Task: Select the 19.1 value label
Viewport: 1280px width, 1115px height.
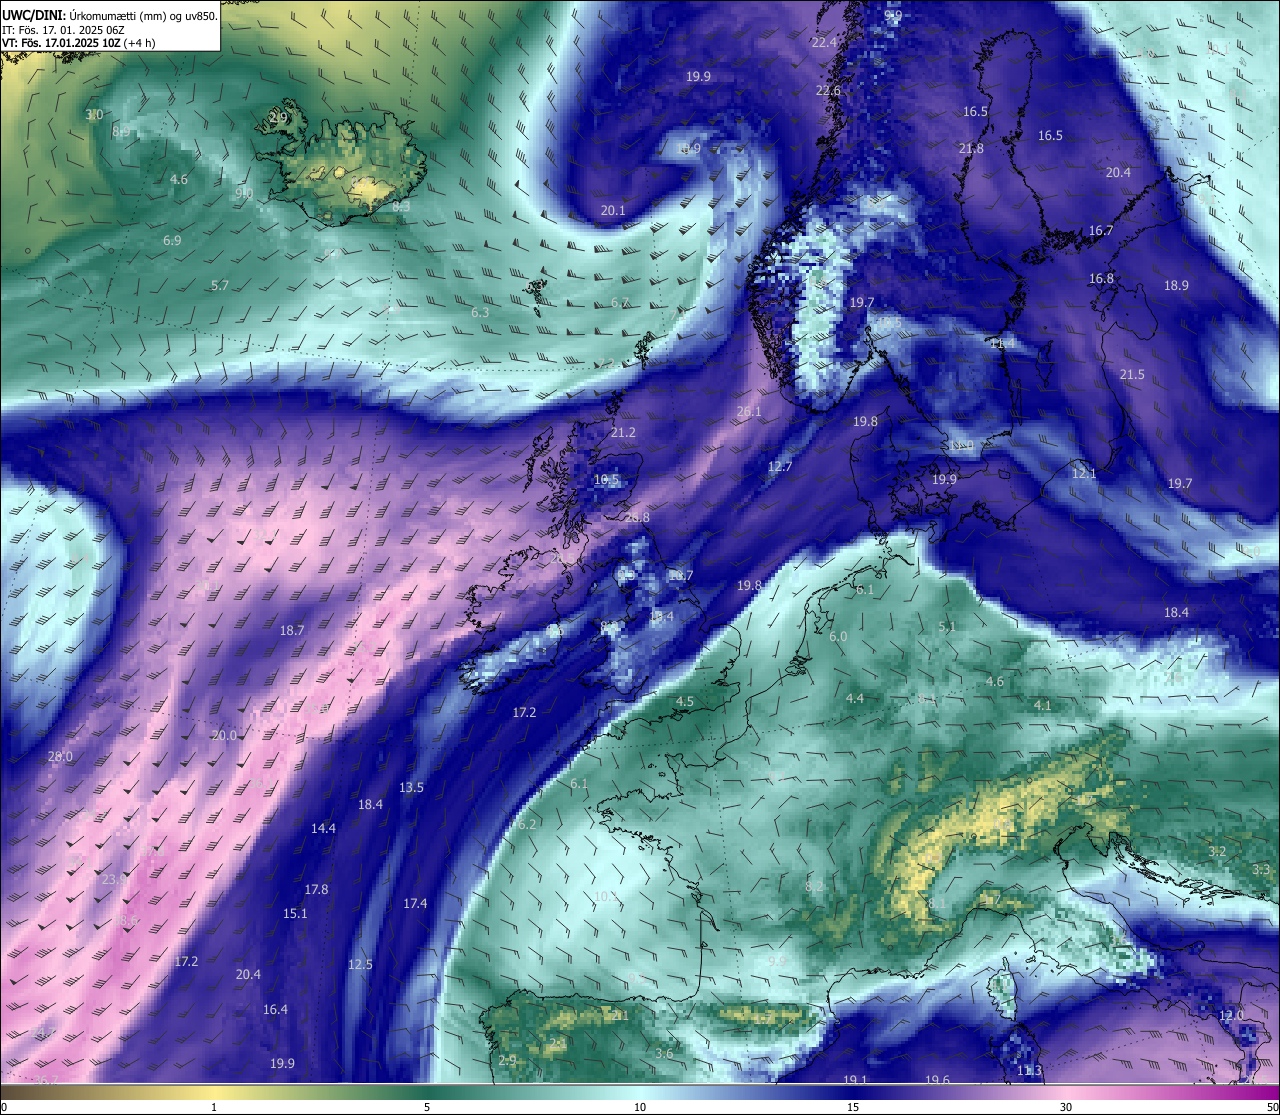Action: (x=855, y=1079)
